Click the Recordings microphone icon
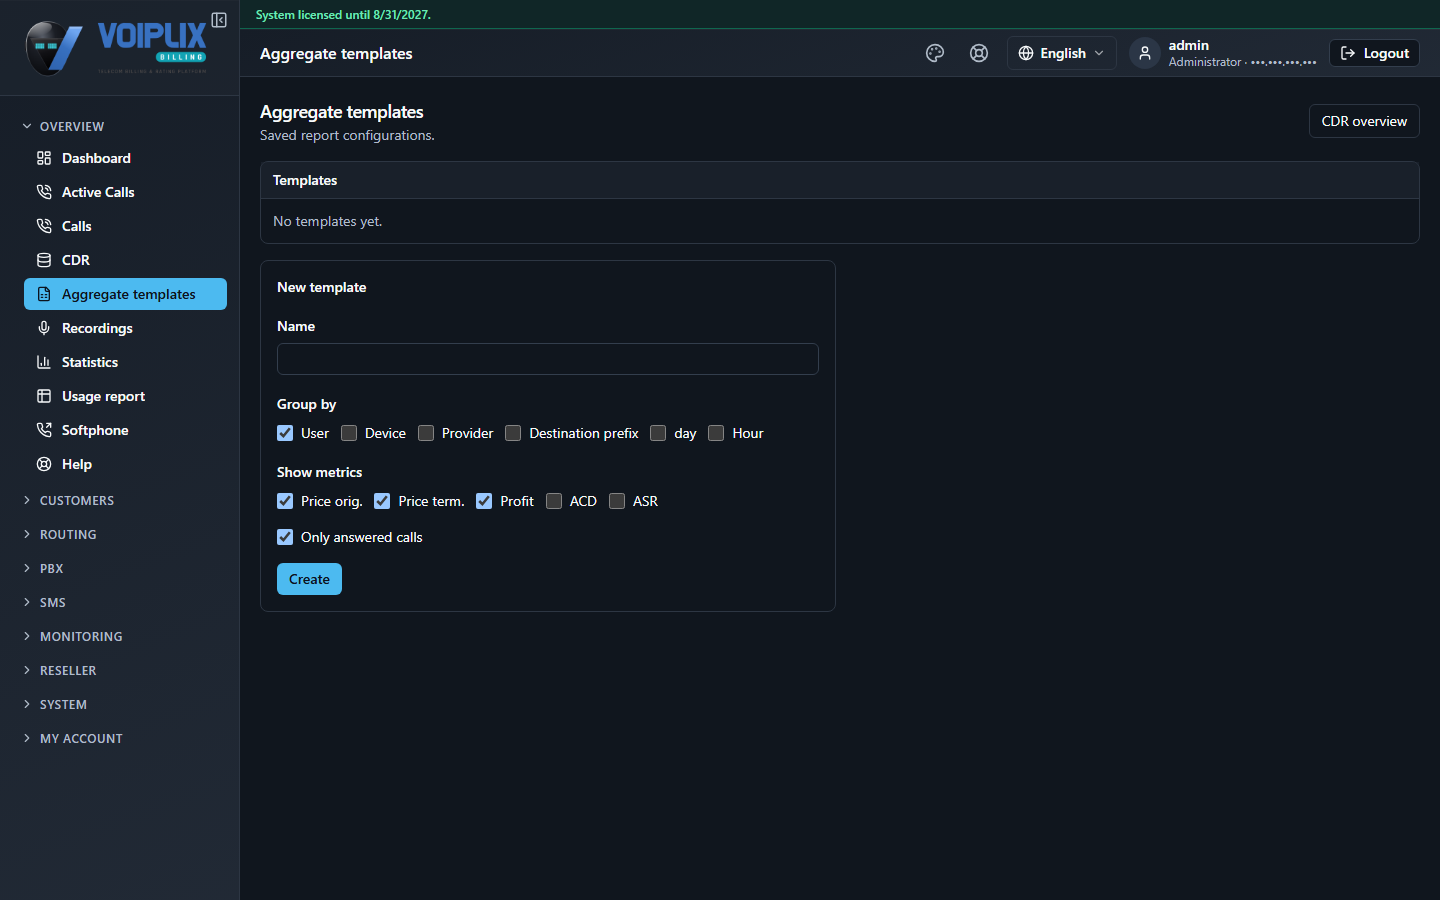1440x900 pixels. click(44, 328)
